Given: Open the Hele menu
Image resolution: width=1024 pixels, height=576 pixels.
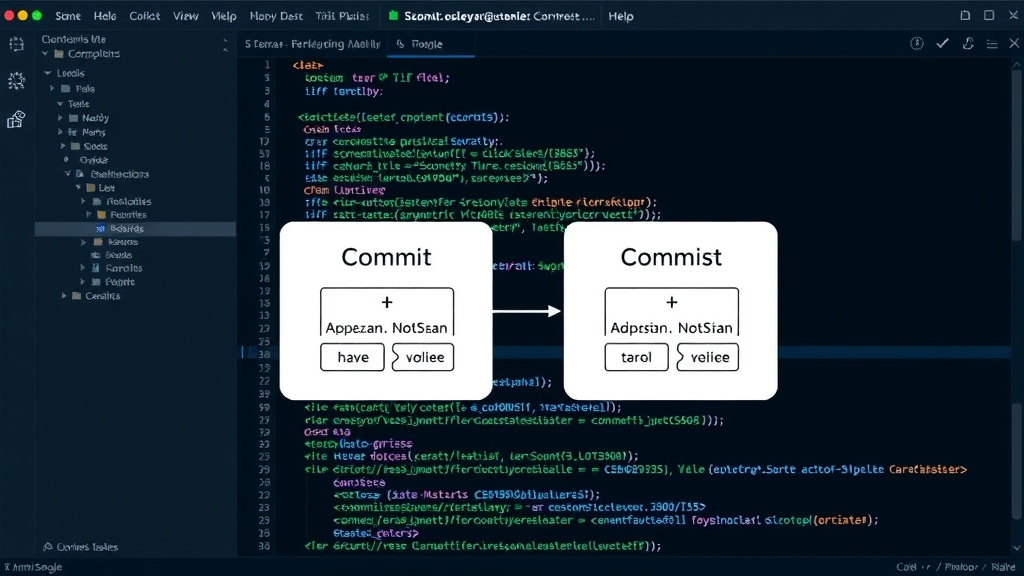Looking at the screenshot, I should coord(104,16).
